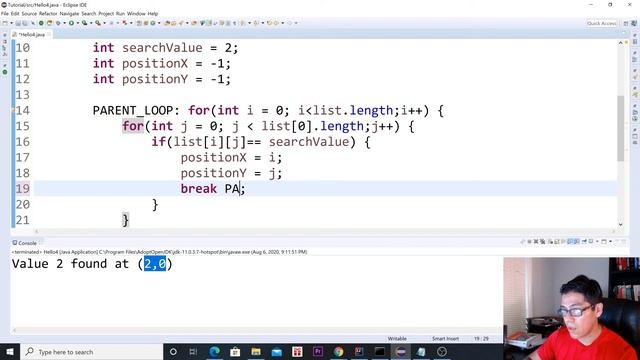Click the New file toolbar icon
This screenshot has width=640, height=360.
click(x=4, y=23)
